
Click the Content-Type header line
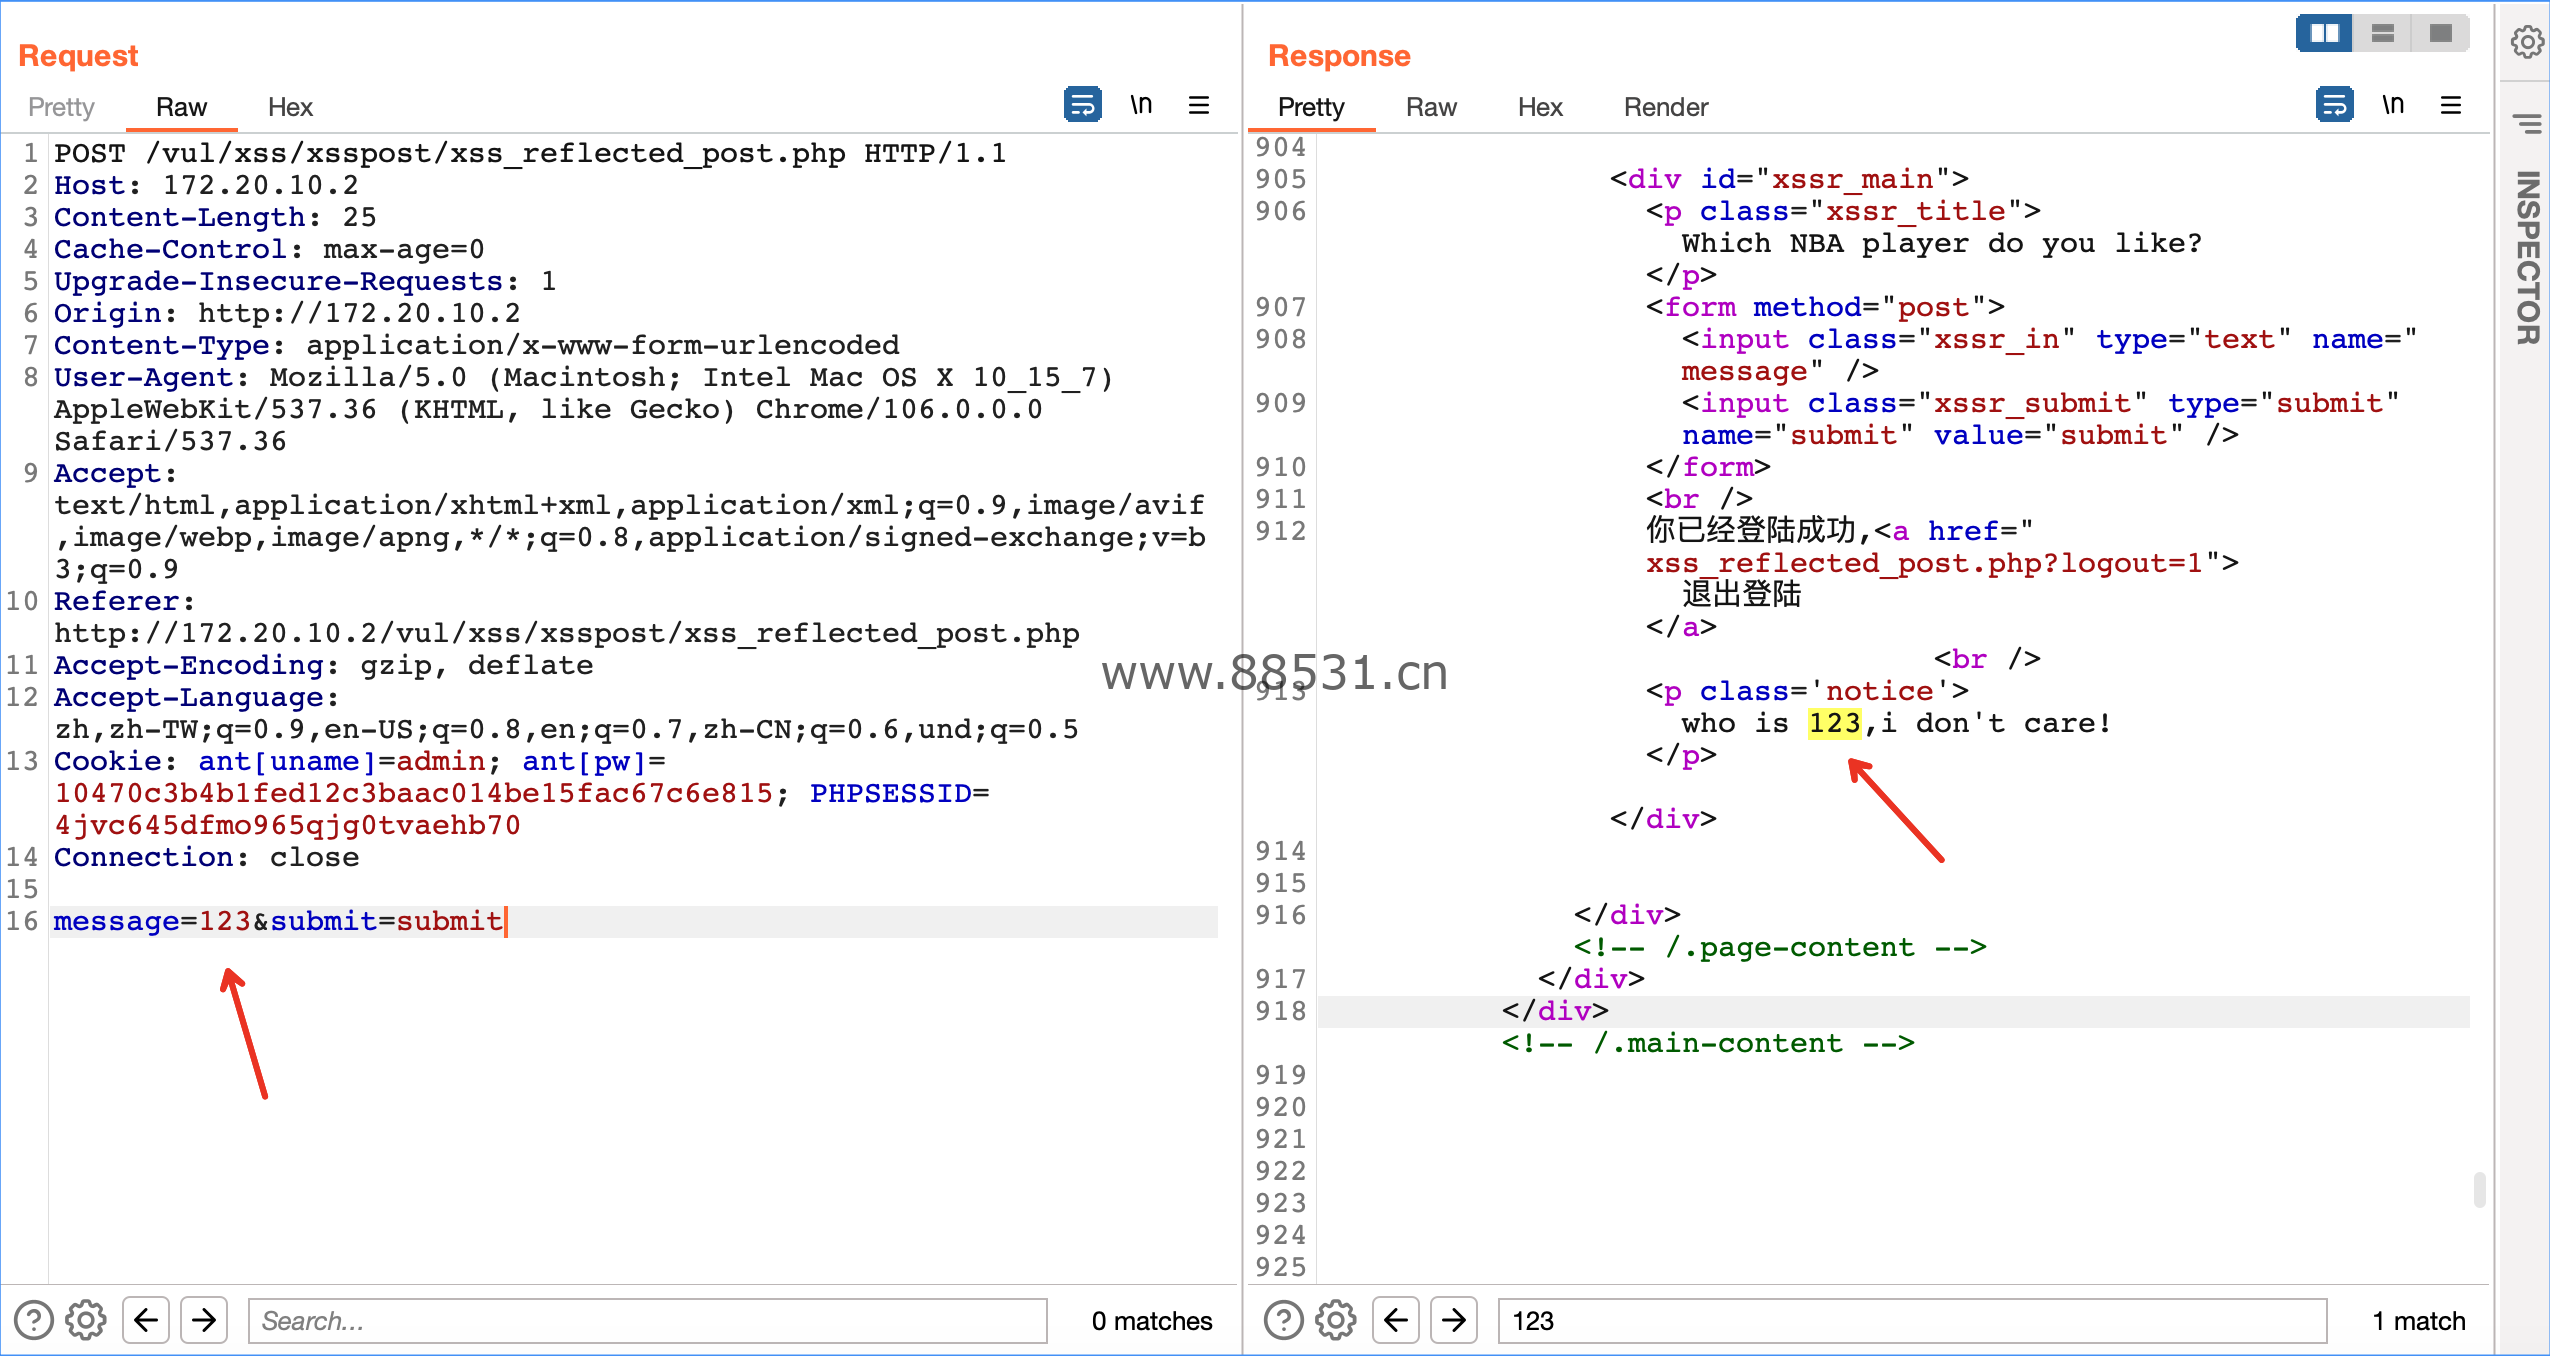pyautogui.click(x=476, y=345)
